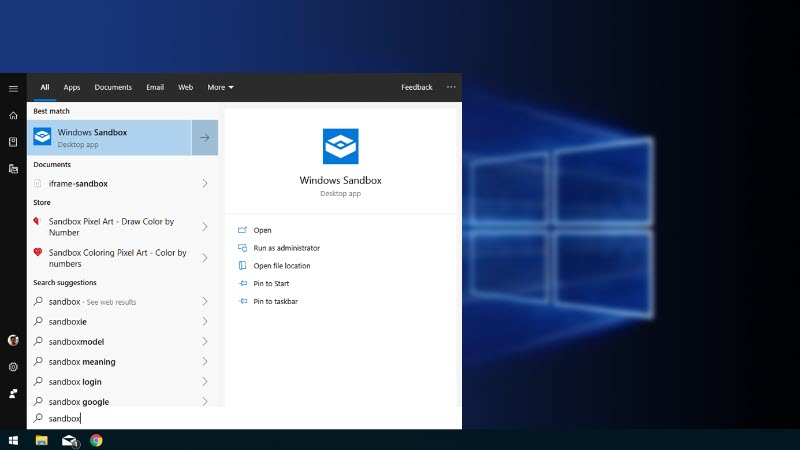Open File Explorer from taskbar
The width and height of the screenshot is (800, 450).
point(41,440)
